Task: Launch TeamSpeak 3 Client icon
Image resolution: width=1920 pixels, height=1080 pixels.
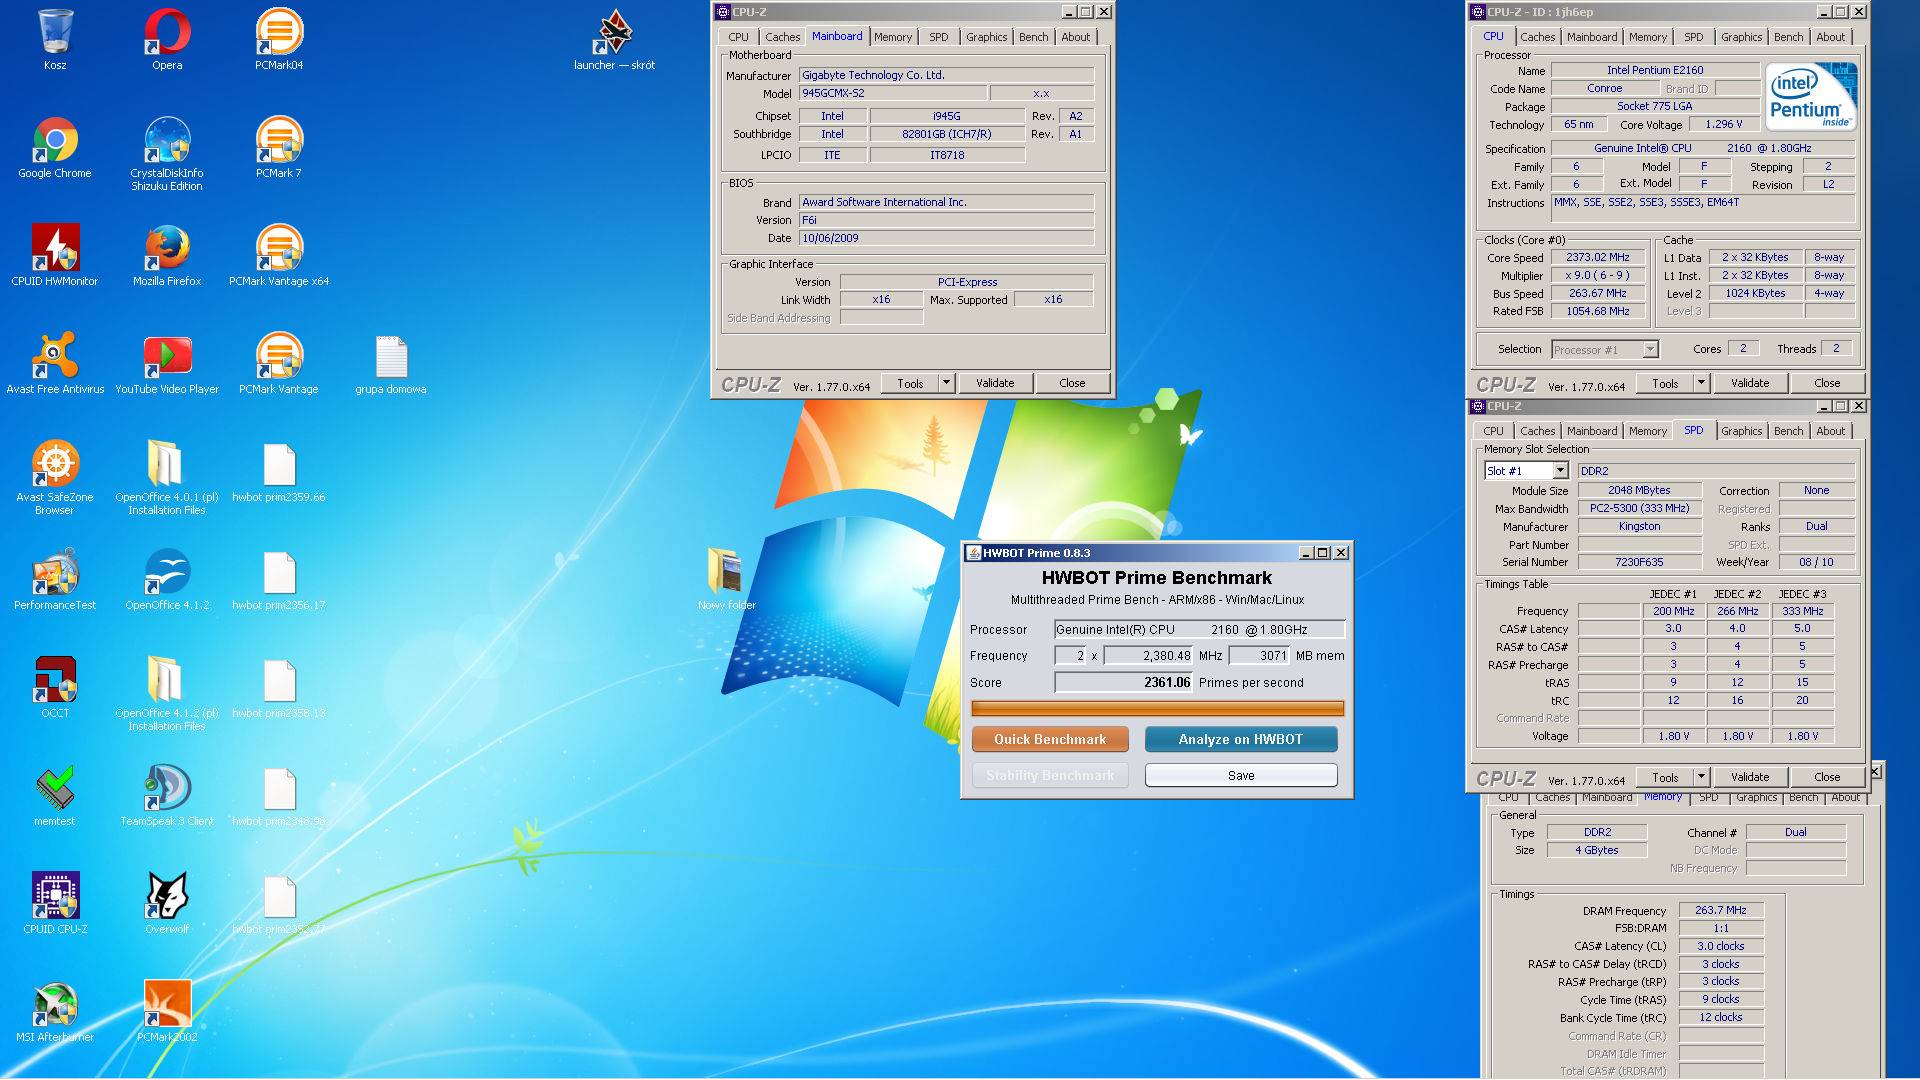Action: [x=167, y=796]
